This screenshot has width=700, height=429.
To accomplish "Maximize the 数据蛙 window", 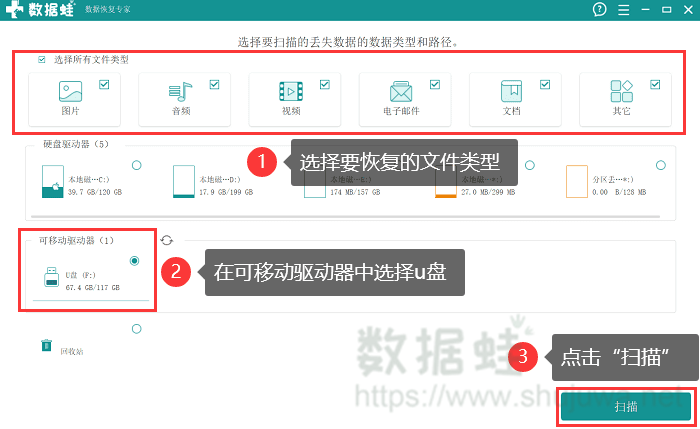I will pos(667,9).
